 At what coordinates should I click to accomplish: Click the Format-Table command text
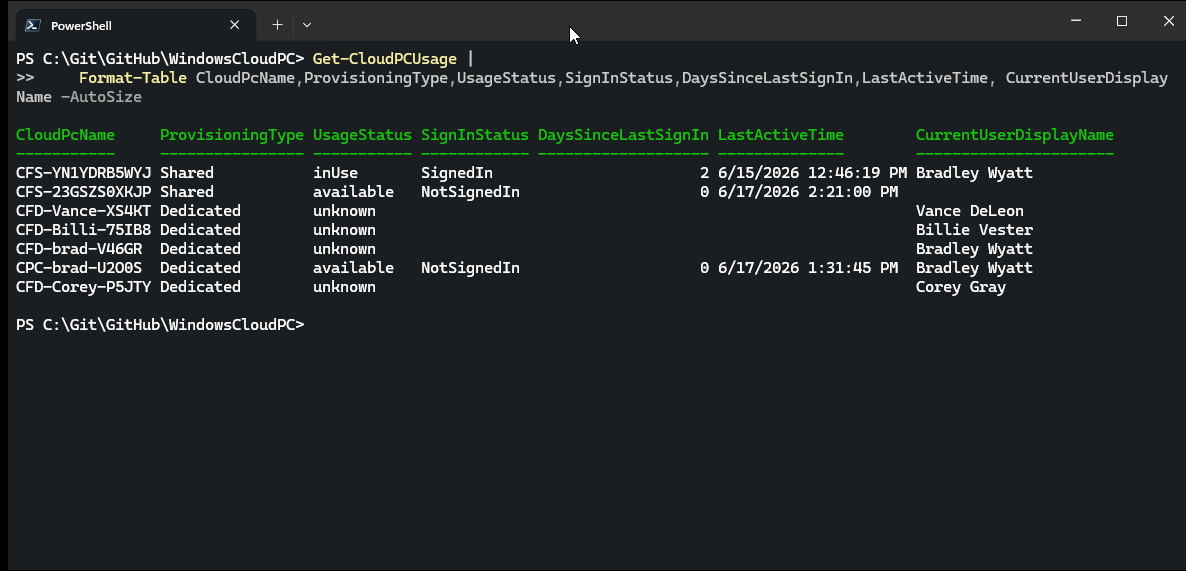click(132, 78)
